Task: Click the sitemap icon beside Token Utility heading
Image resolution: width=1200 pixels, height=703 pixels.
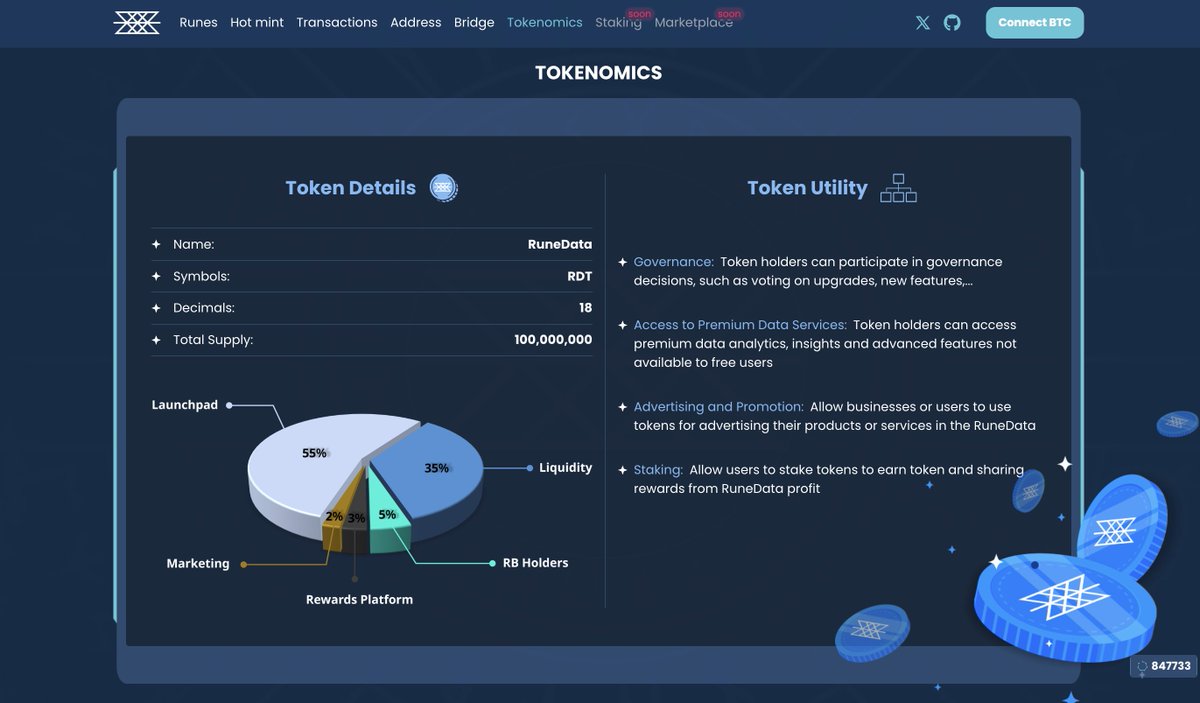Action: coord(898,188)
